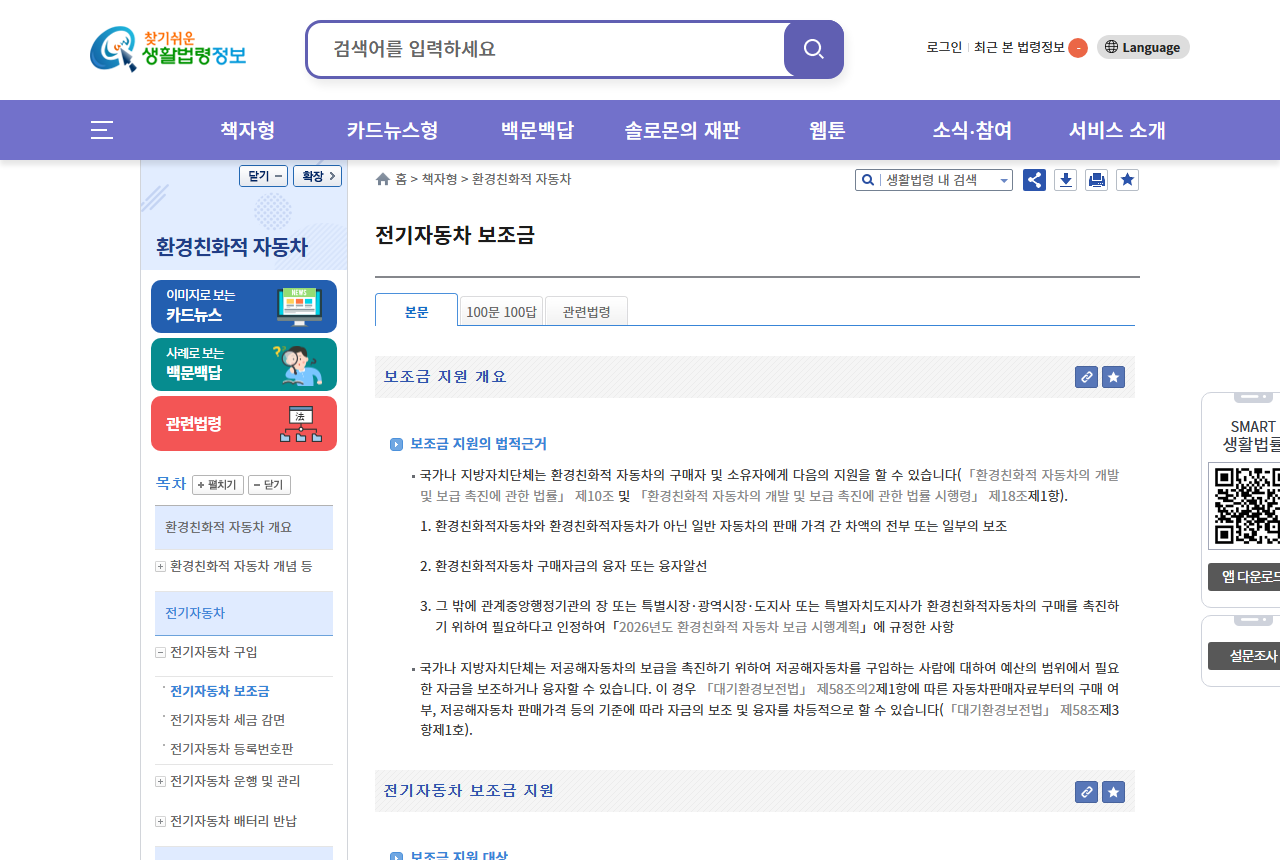Screen dimensions: 1280x860
Task: Open 생활법령 내 검색 dropdown
Action: [934, 180]
